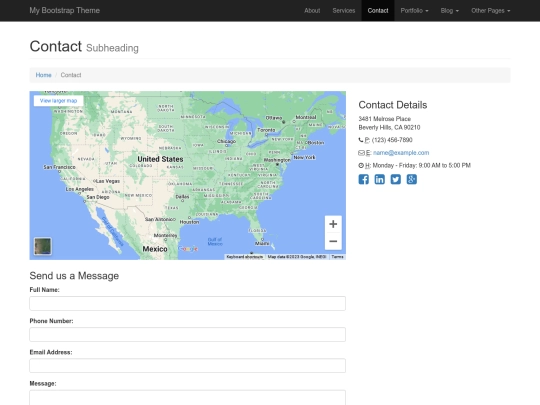Click the Los Angeles label on map
The height and width of the screenshot is (405, 540).
(80, 189)
